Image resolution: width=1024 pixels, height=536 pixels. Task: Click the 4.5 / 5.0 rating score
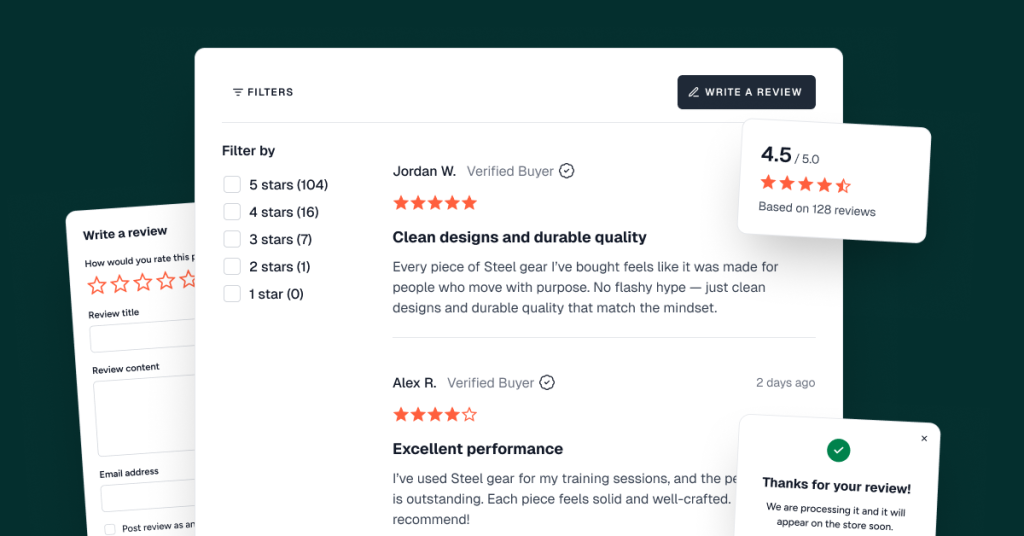coord(790,155)
